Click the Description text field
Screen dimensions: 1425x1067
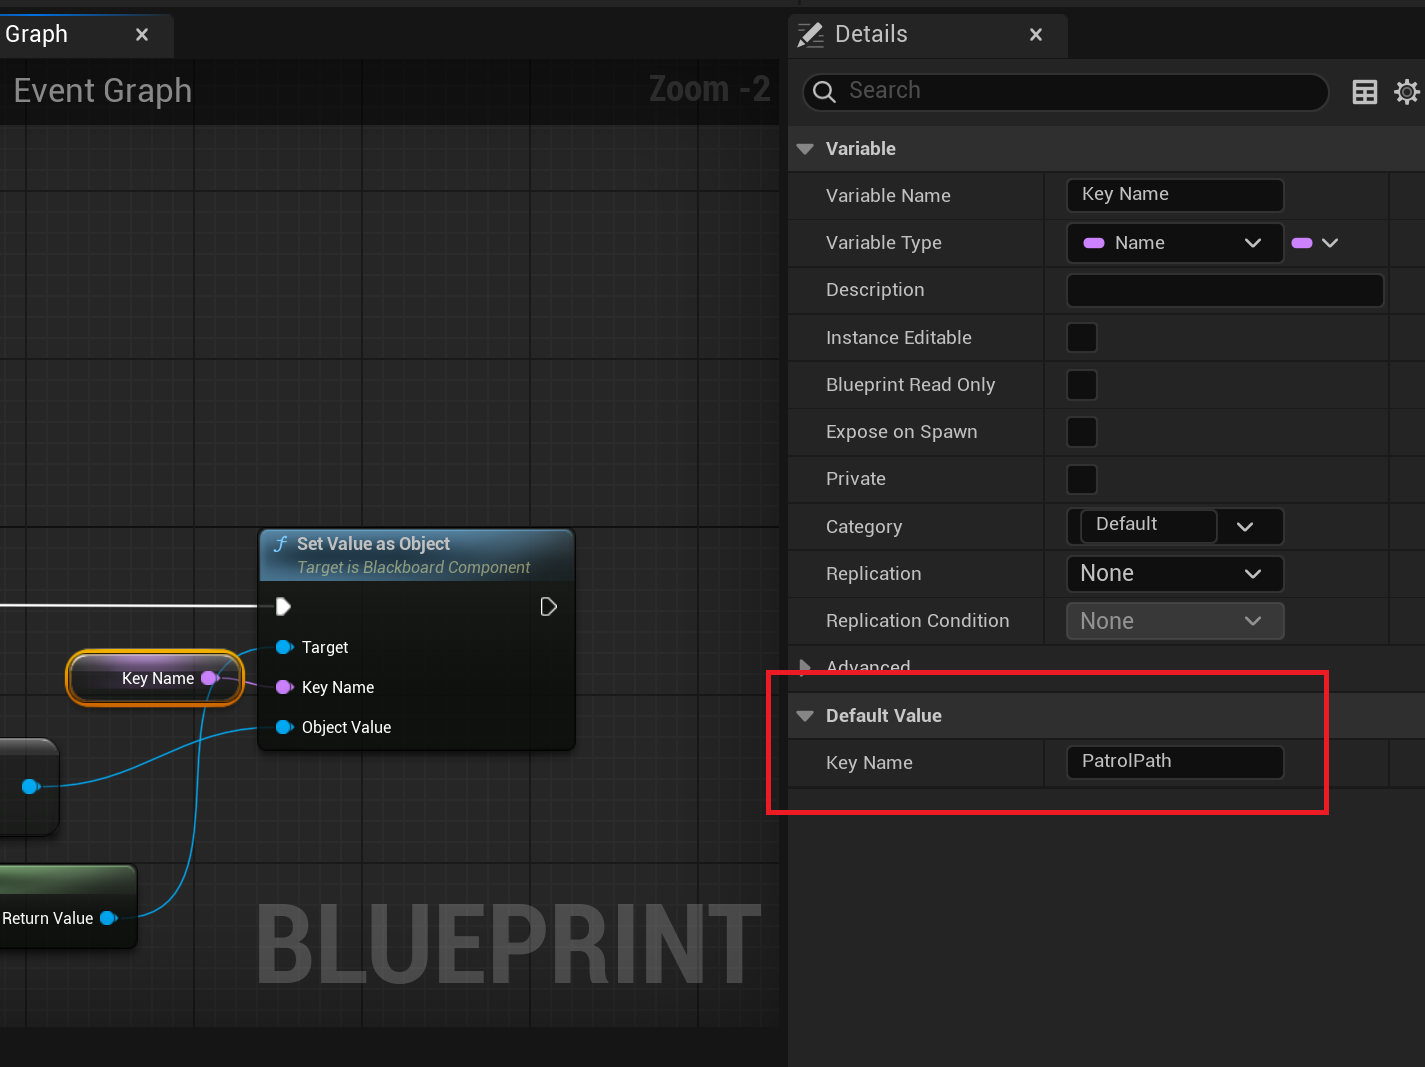1225,290
